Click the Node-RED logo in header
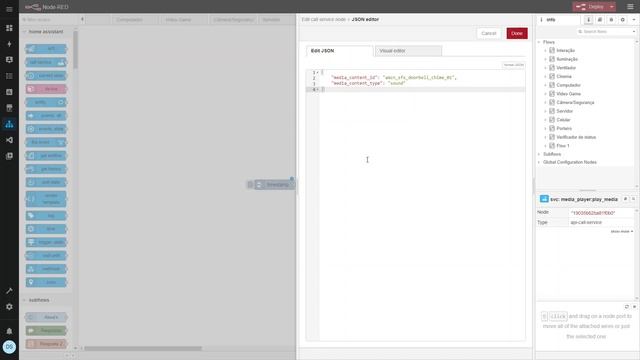This screenshot has height=360, width=640. click(47, 7)
